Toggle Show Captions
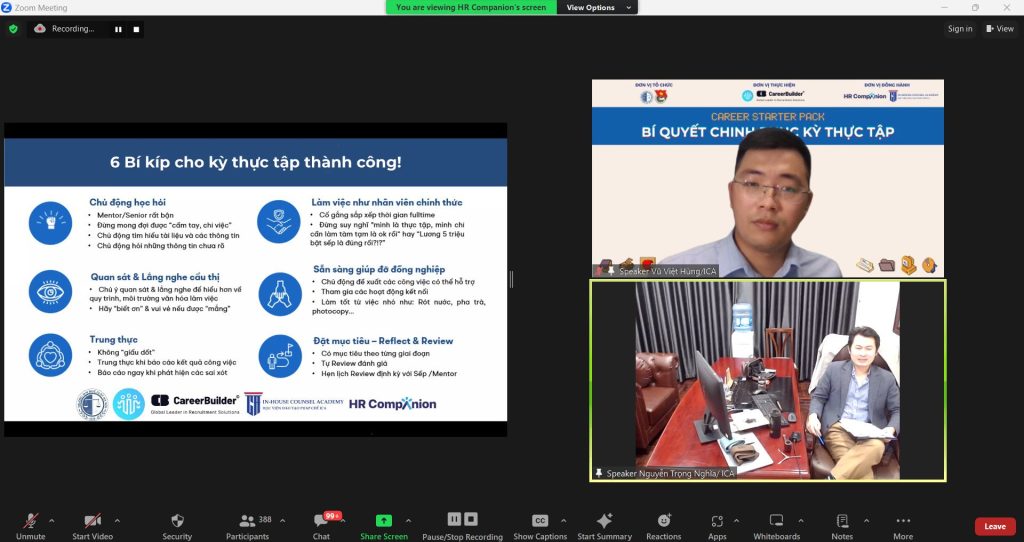 point(539,525)
